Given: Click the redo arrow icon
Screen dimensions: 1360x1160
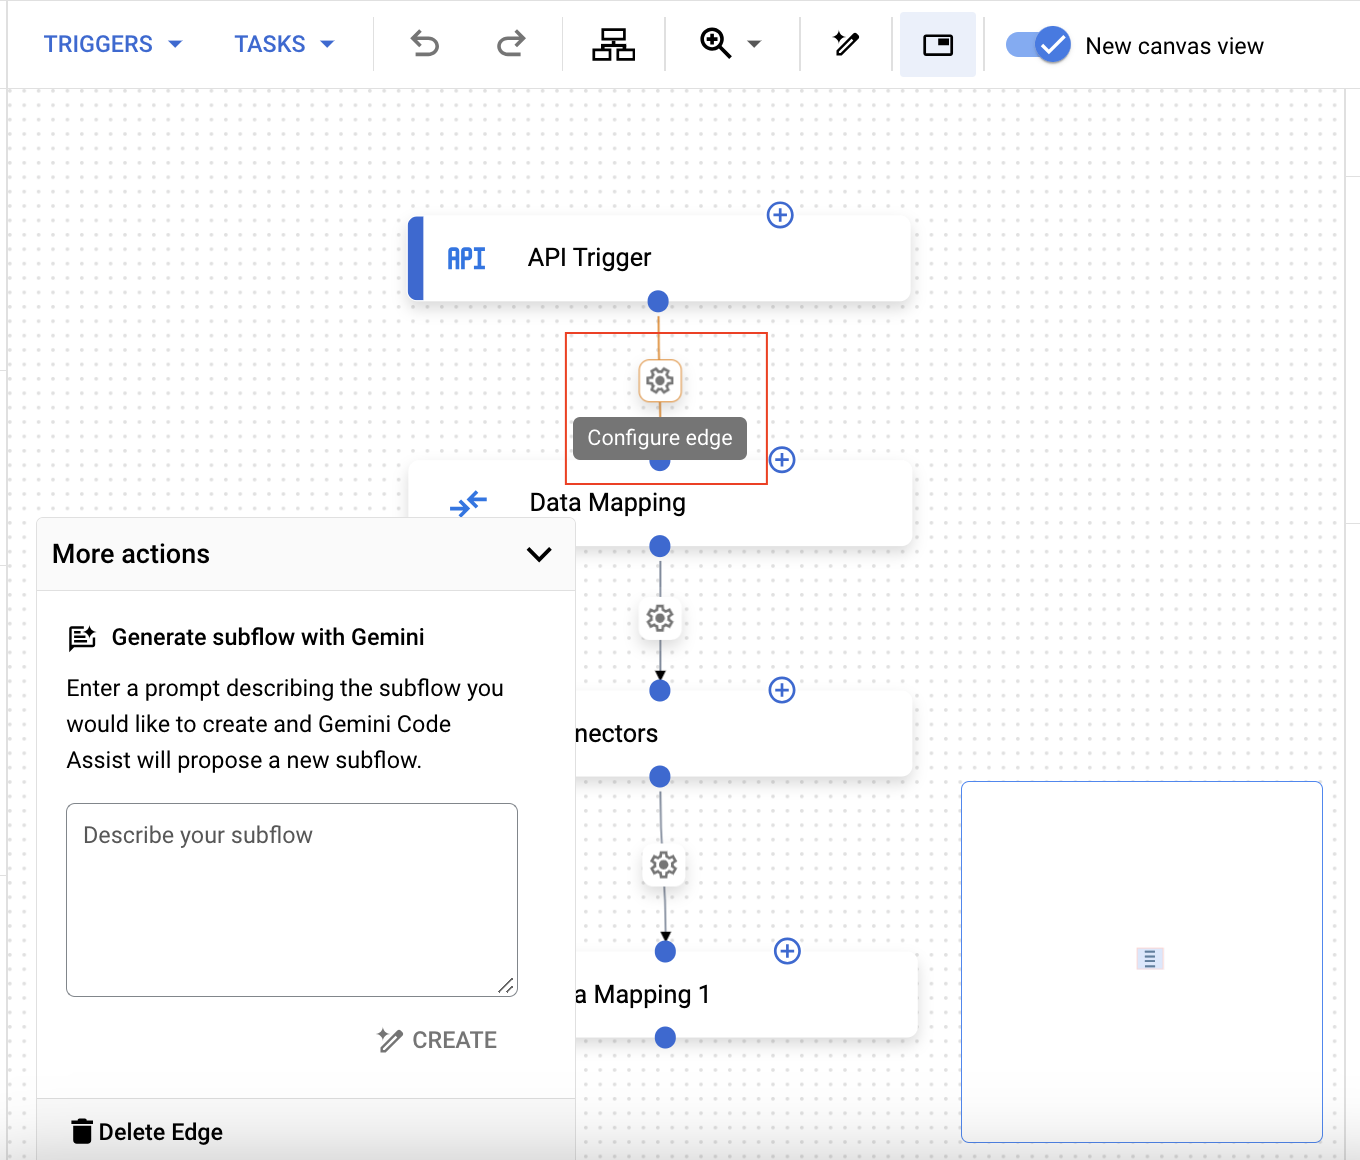Looking at the screenshot, I should (511, 44).
